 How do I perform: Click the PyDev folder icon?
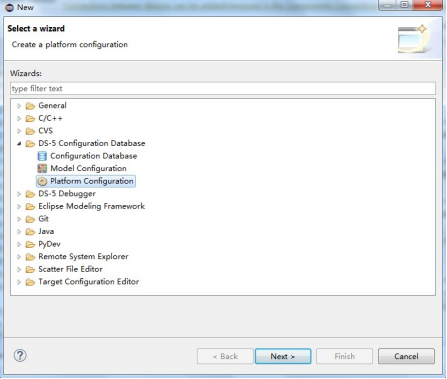pos(30,244)
